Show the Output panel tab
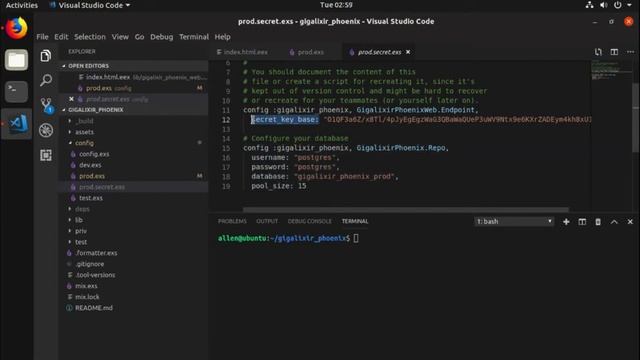 pyautogui.click(x=267, y=221)
